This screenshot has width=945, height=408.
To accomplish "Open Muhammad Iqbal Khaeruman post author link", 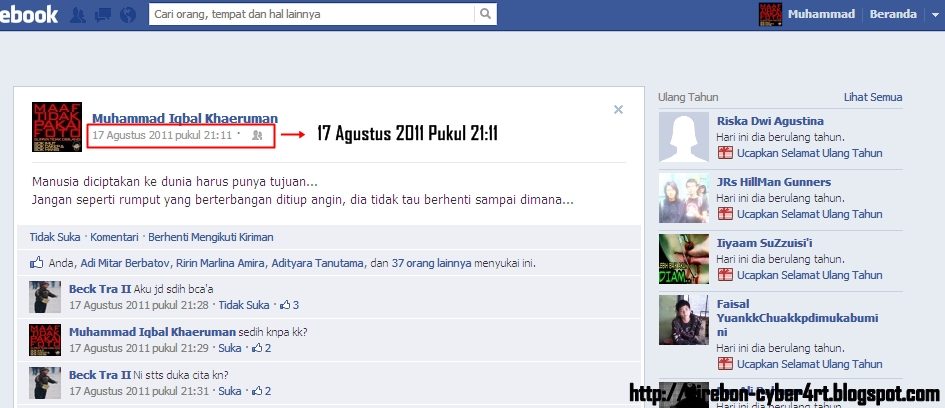I will 185,118.
